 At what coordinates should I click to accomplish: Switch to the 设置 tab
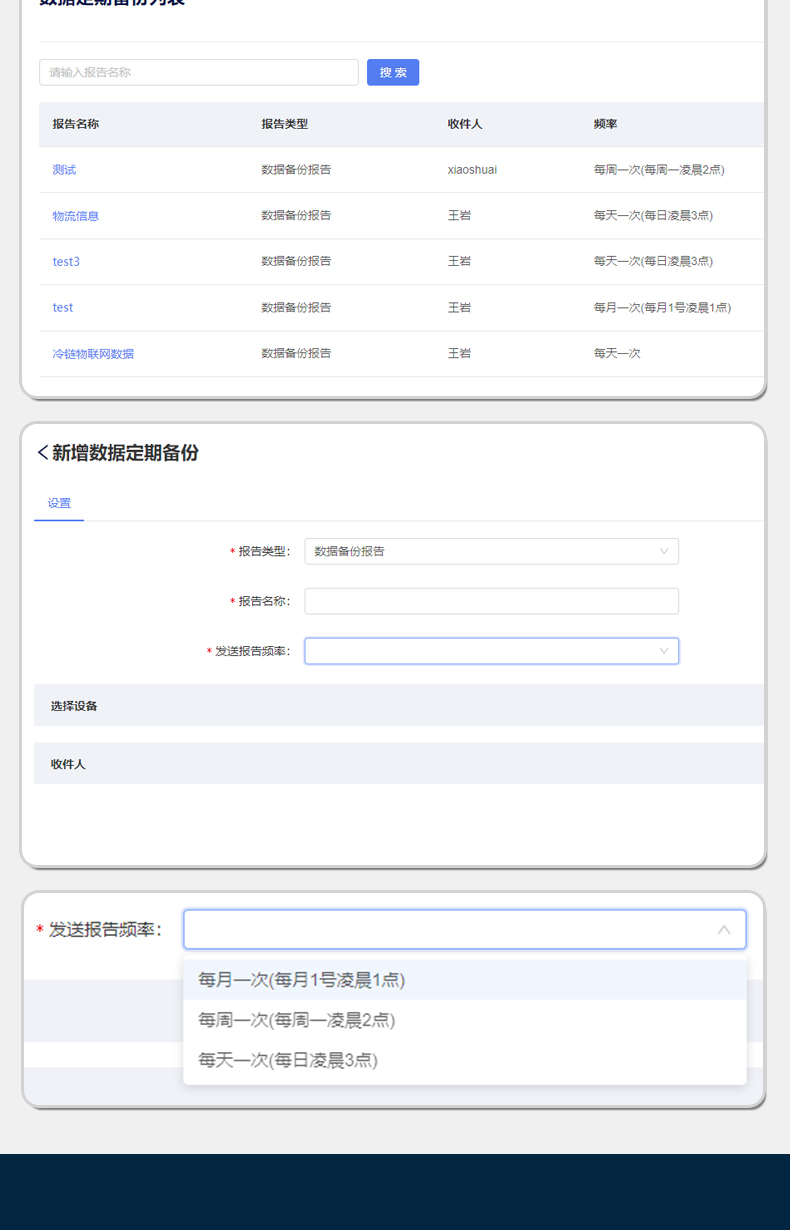coord(59,503)
